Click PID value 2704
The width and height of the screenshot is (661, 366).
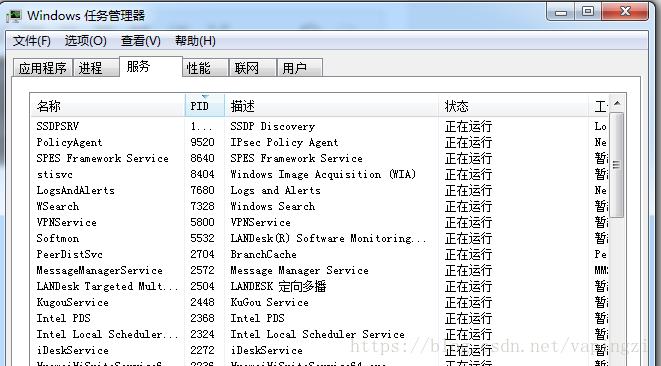202,255
